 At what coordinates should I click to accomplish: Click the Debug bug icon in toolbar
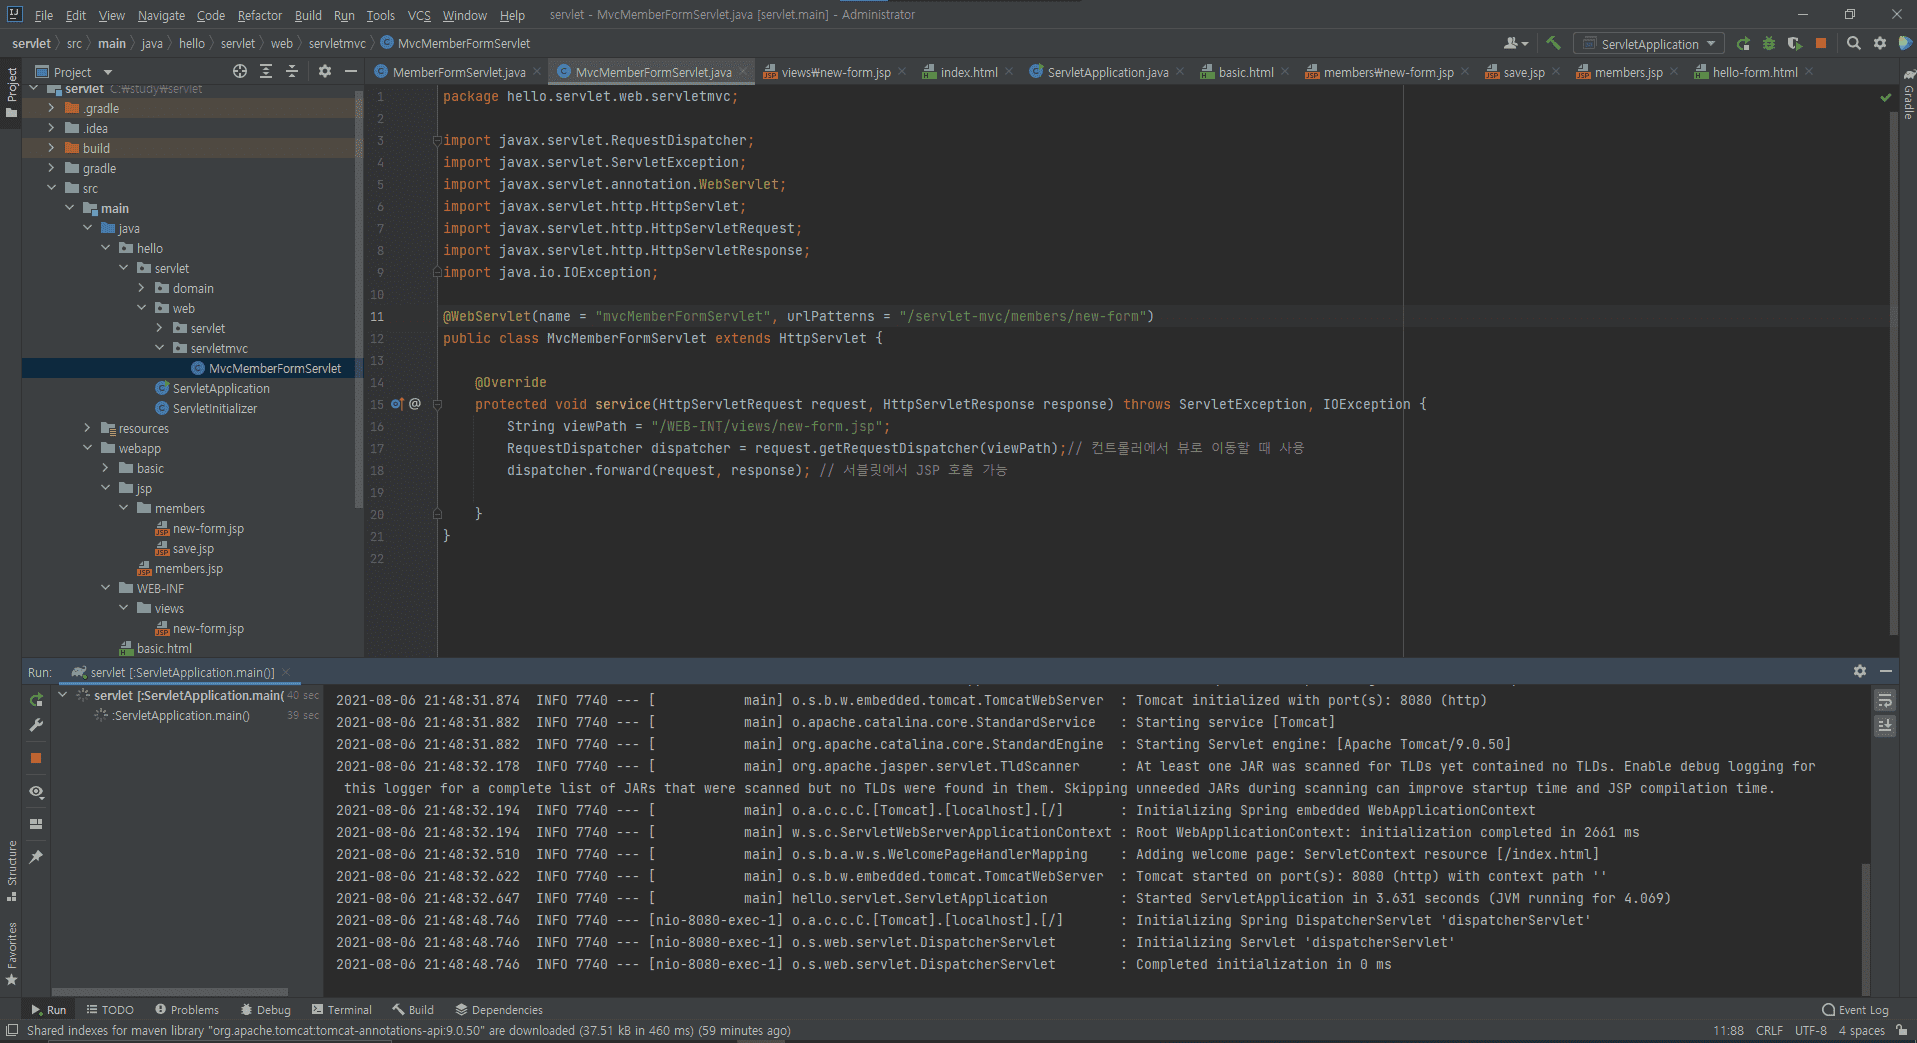1769,43
